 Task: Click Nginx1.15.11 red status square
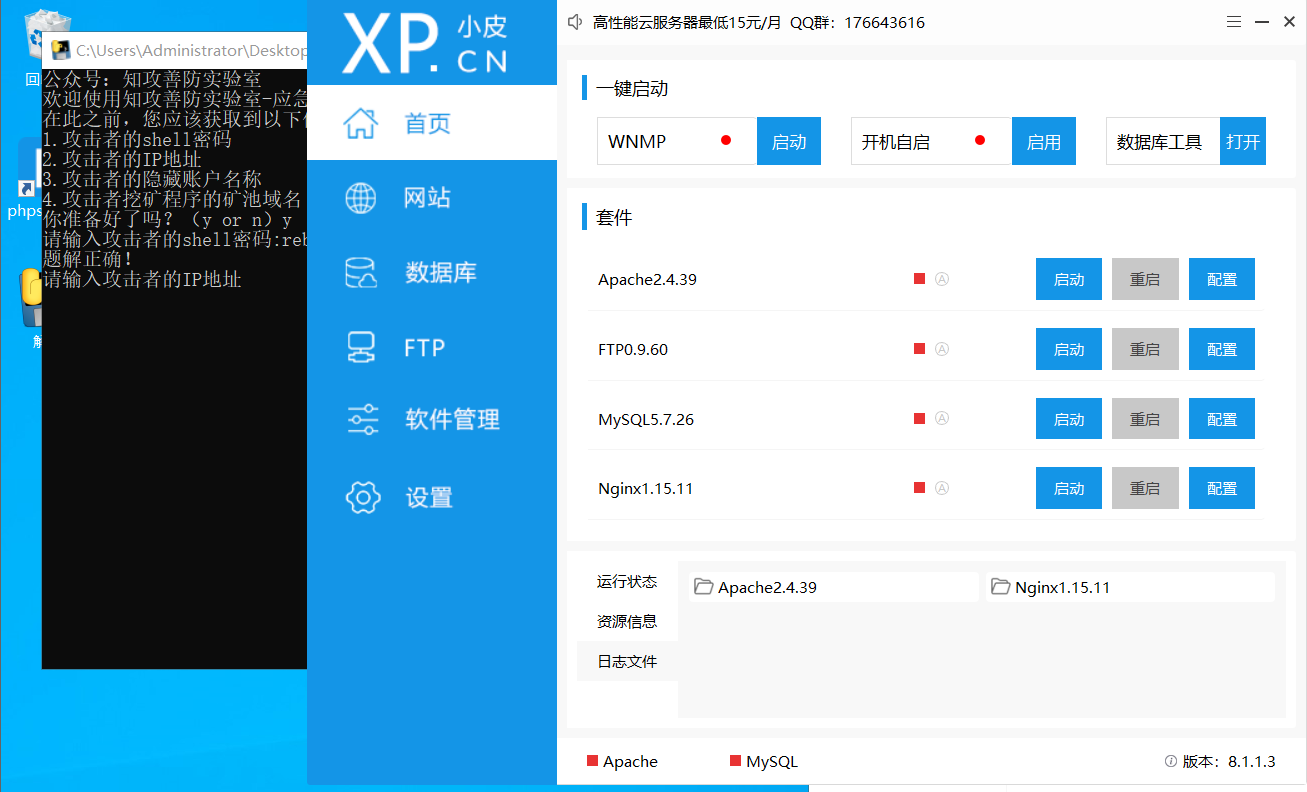coord(919,488)
